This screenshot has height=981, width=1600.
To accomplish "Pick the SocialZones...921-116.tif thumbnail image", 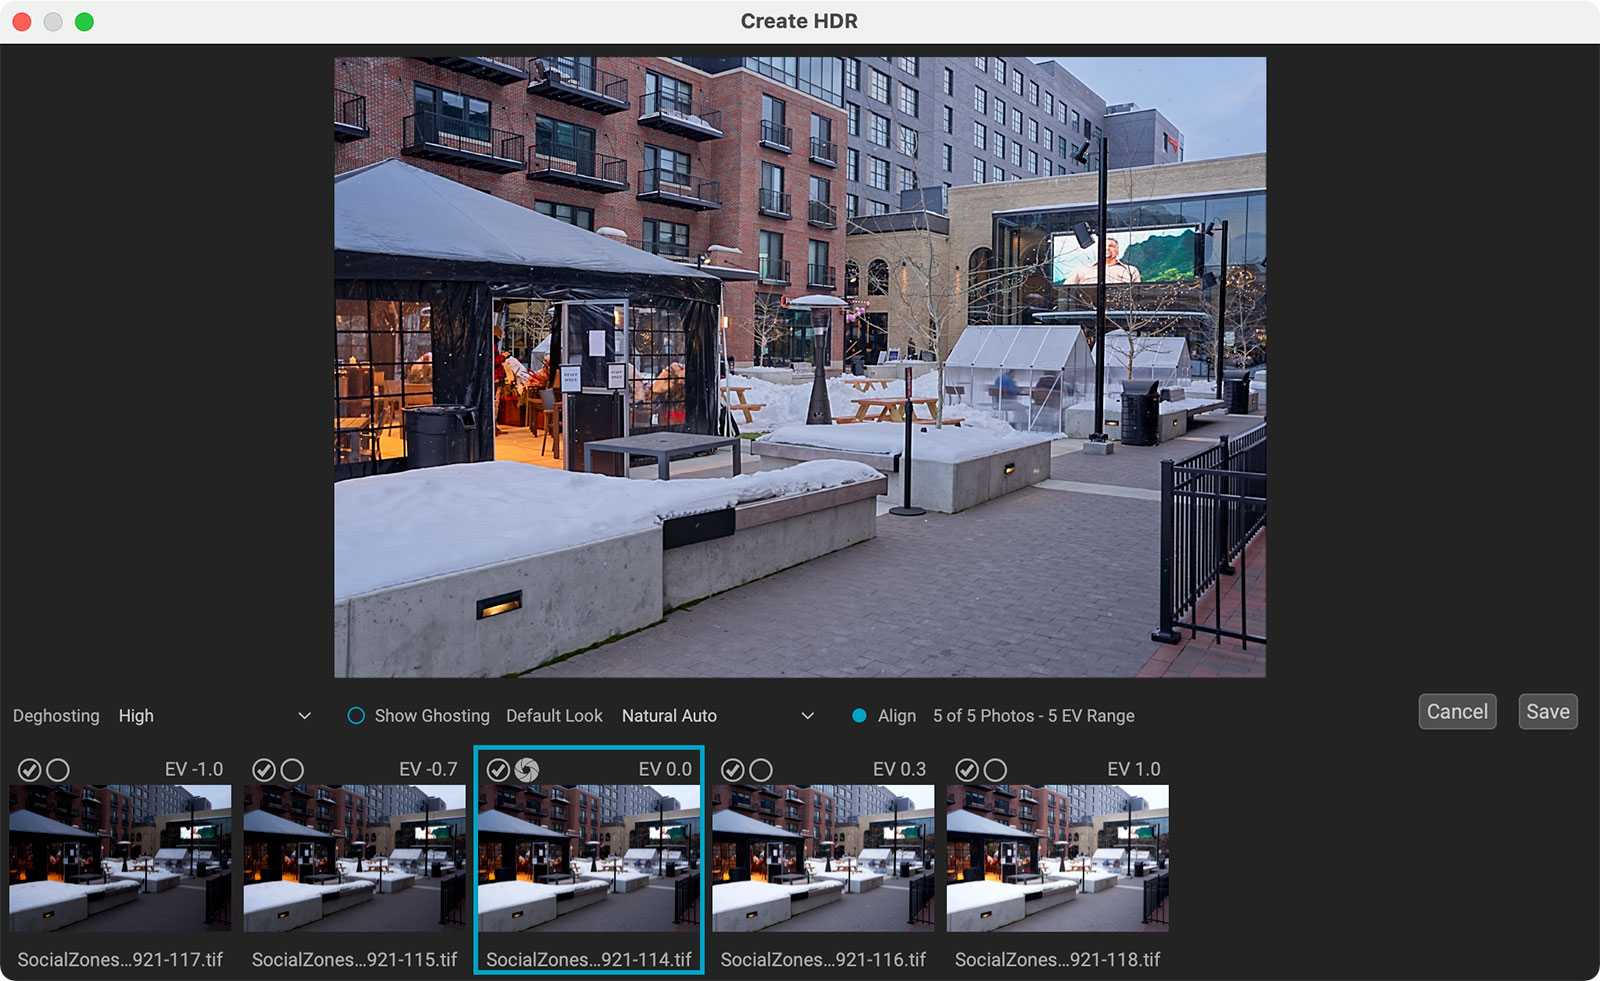I will pos(823,858).
